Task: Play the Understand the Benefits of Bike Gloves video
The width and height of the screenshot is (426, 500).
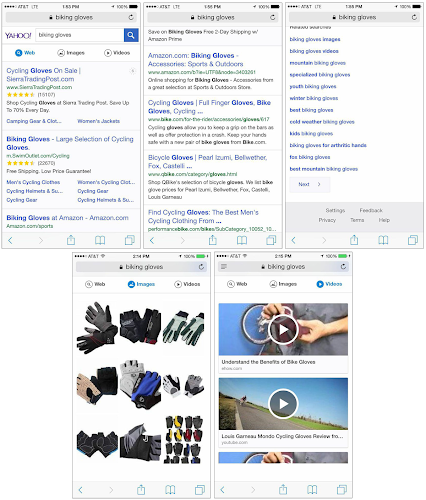Action: click(x=283, y=329)
